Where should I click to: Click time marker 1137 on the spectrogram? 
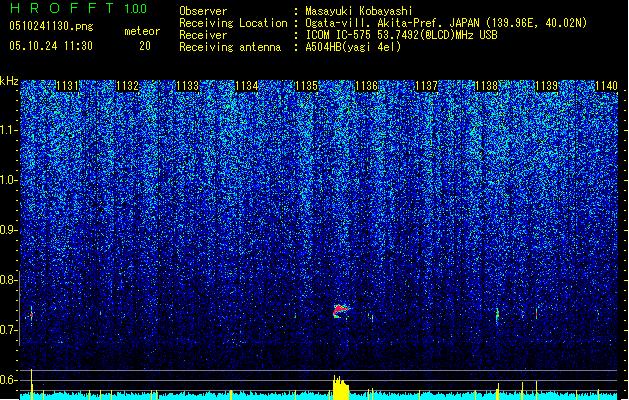click(426, 86)
